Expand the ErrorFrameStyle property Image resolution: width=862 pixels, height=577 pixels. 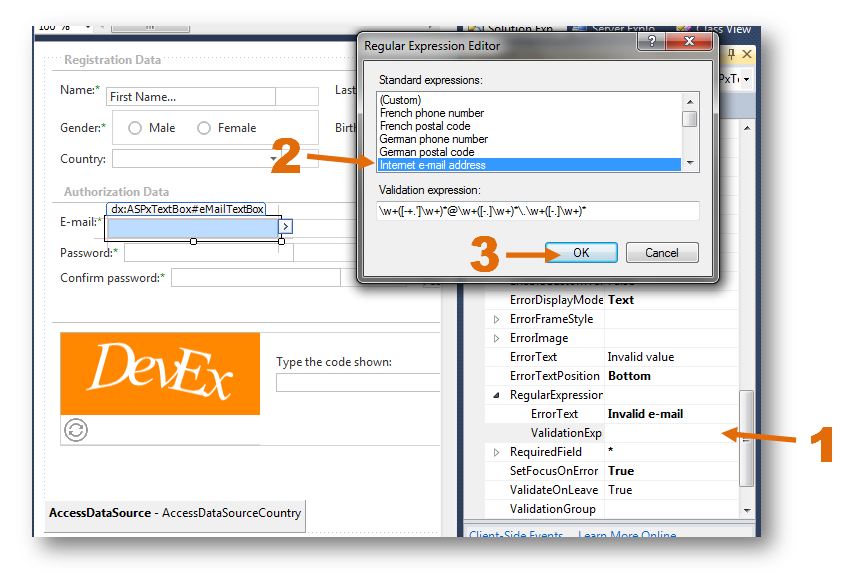(496, 319)
